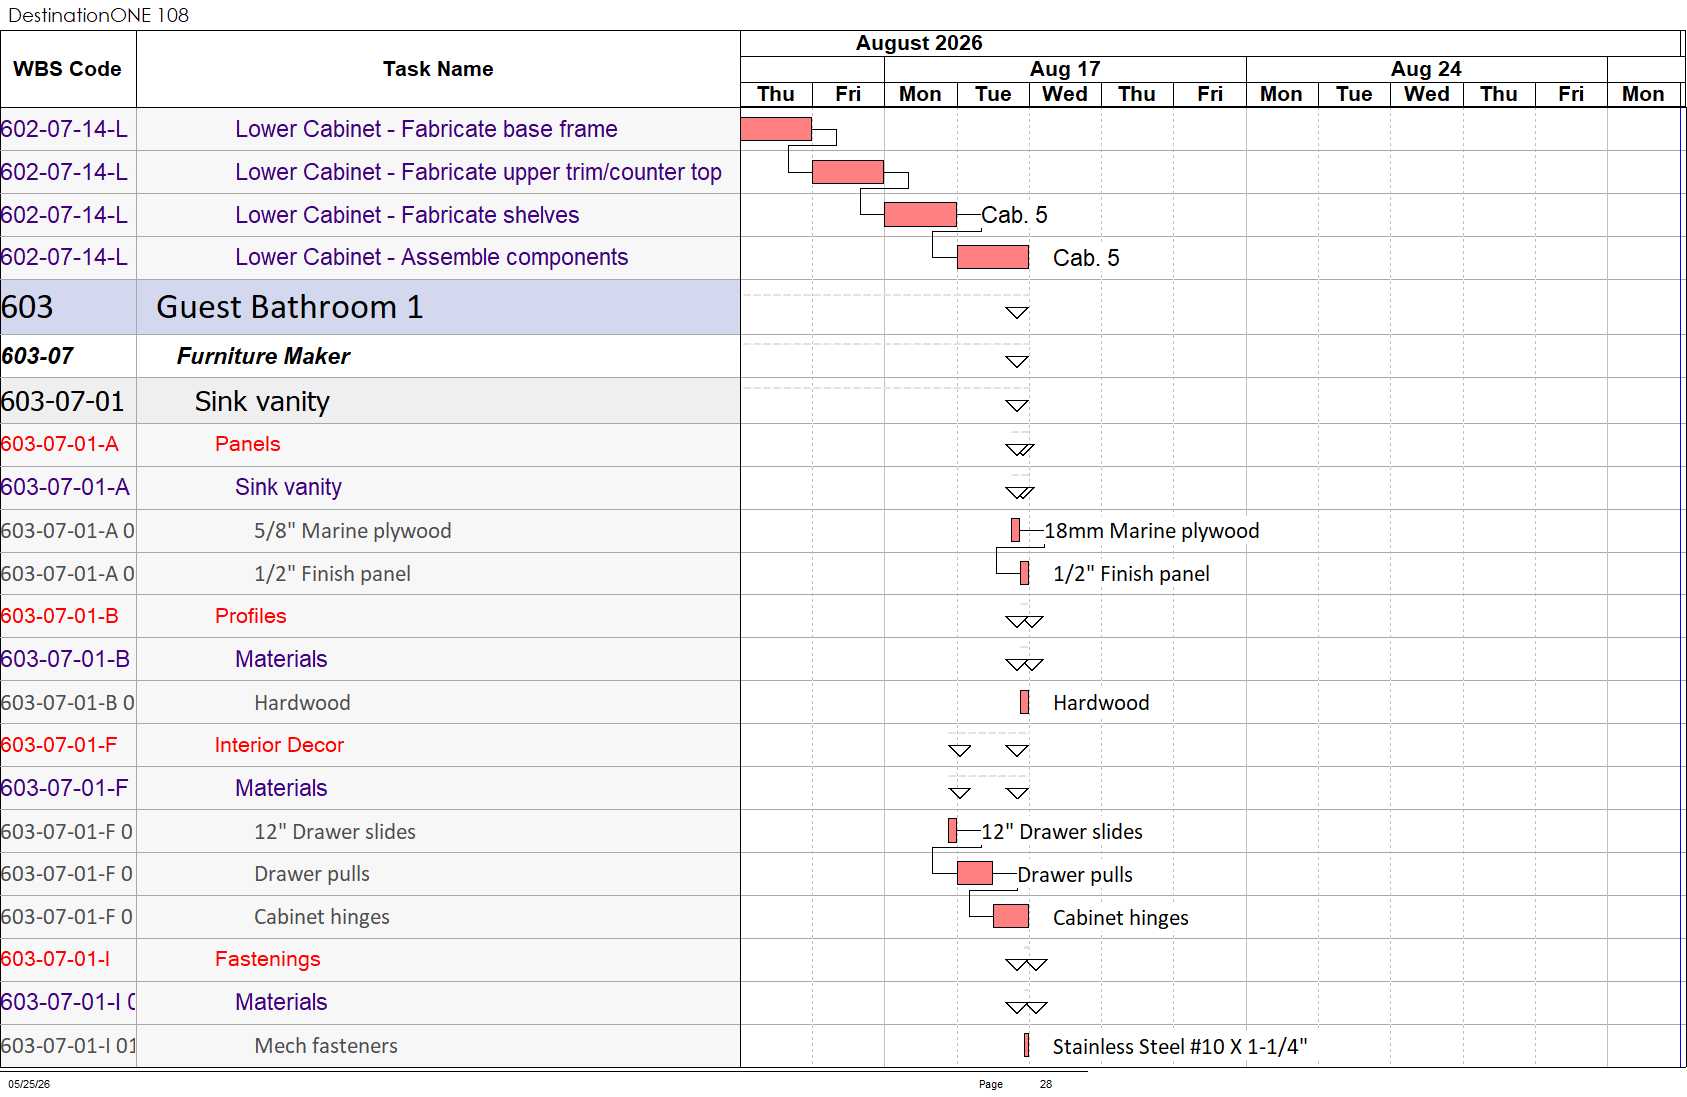This screenshot has height=1097, width=1687.
Task: Click the Drawer pulls Gantt bar
Action: [x=975, y=873]
